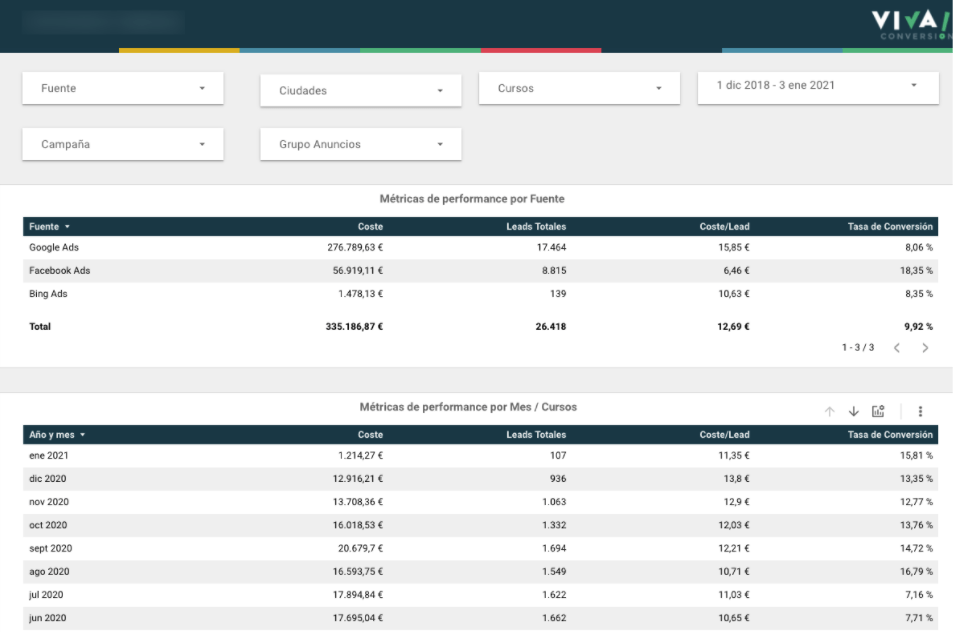Click the cost value 1.214,27 €

click(360, 455)
